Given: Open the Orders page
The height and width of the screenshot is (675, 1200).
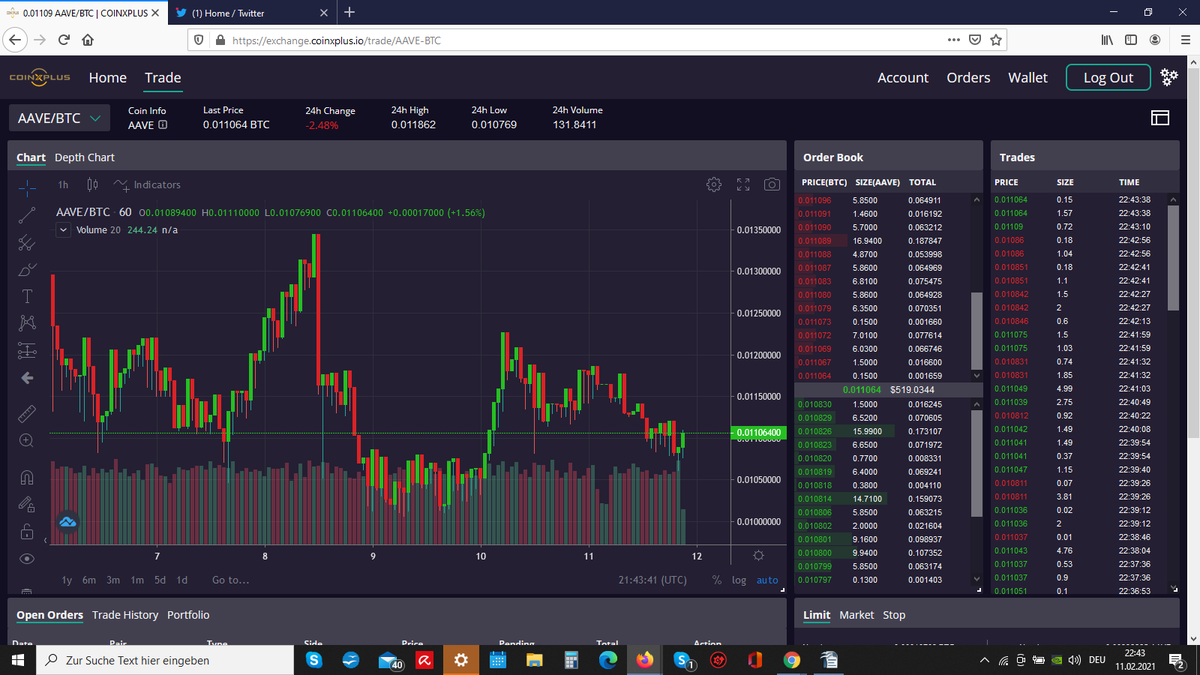Looking at the screenshot, I should 968,77.
